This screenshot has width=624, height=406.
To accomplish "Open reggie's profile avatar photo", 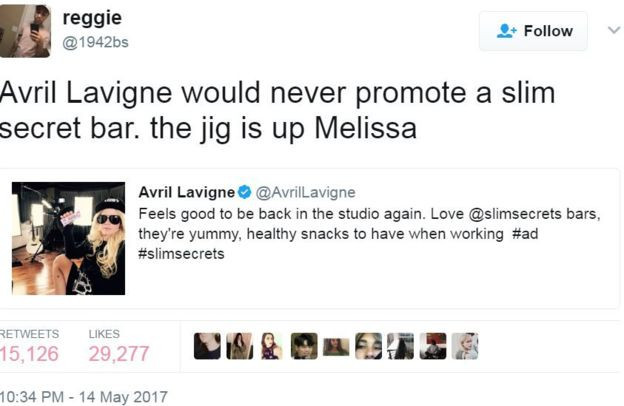I will point(25,31).
